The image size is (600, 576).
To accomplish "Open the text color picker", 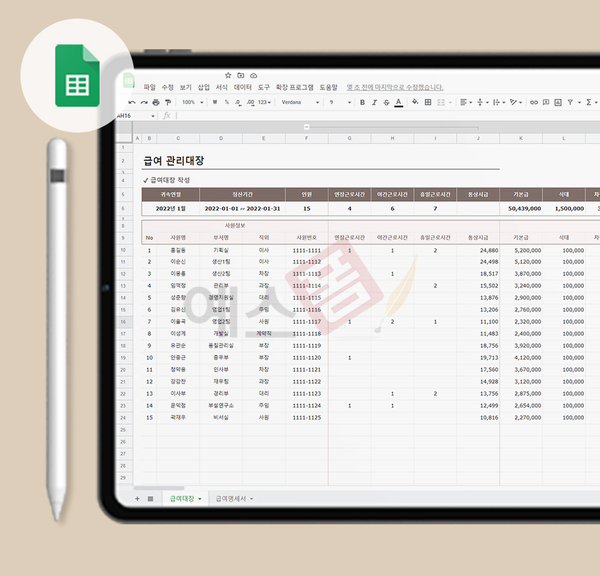I will 399,102.
